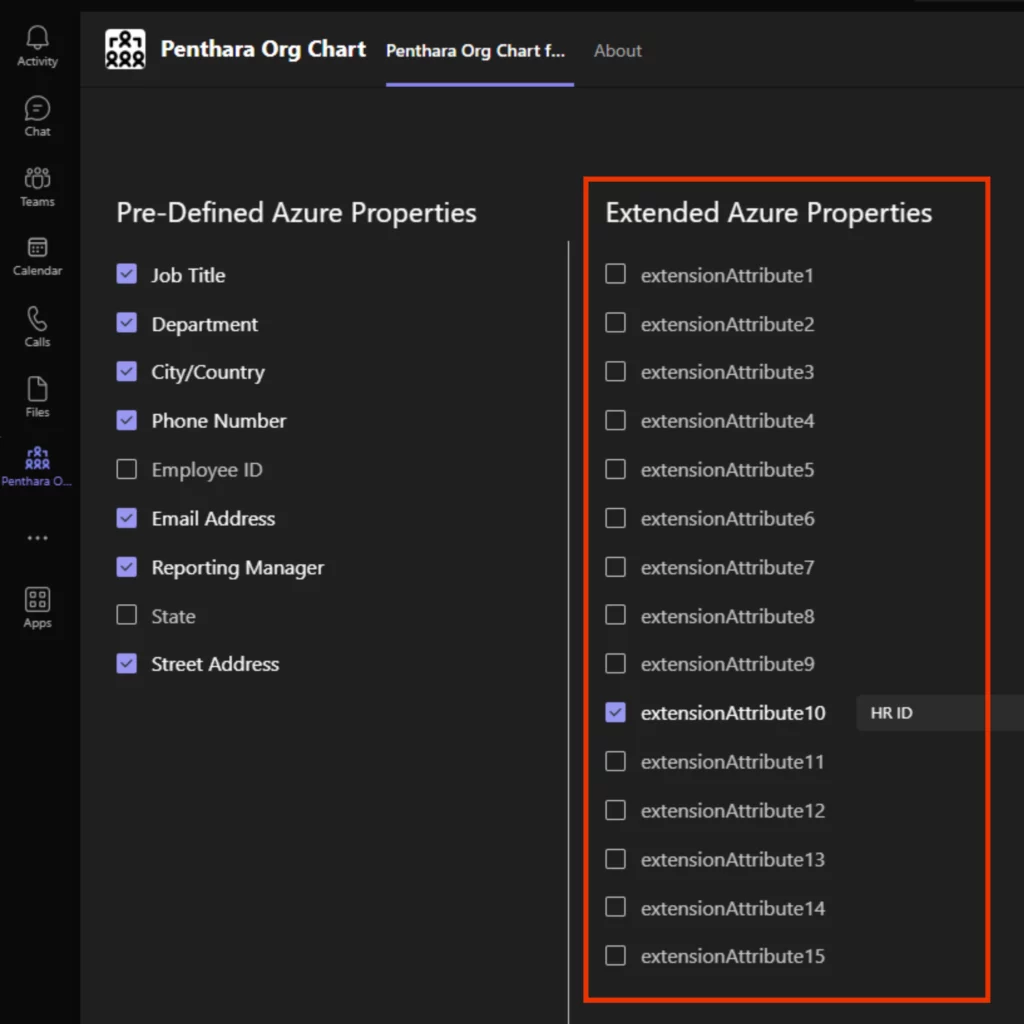Uncheck the Department property
The height and width of the screenshot is (1024, 1024).
click(x=127, y=323)
